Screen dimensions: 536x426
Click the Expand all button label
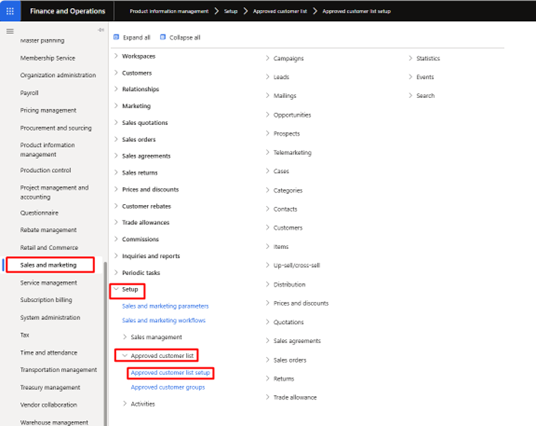pos(136,38)
